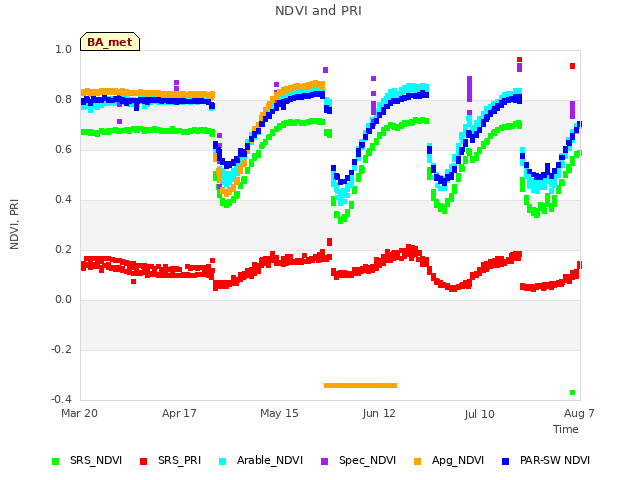Click the Apg_NDVI orange legend swatch
The width and height of the screenshot is (640, 480).
(x=417, y=461)
